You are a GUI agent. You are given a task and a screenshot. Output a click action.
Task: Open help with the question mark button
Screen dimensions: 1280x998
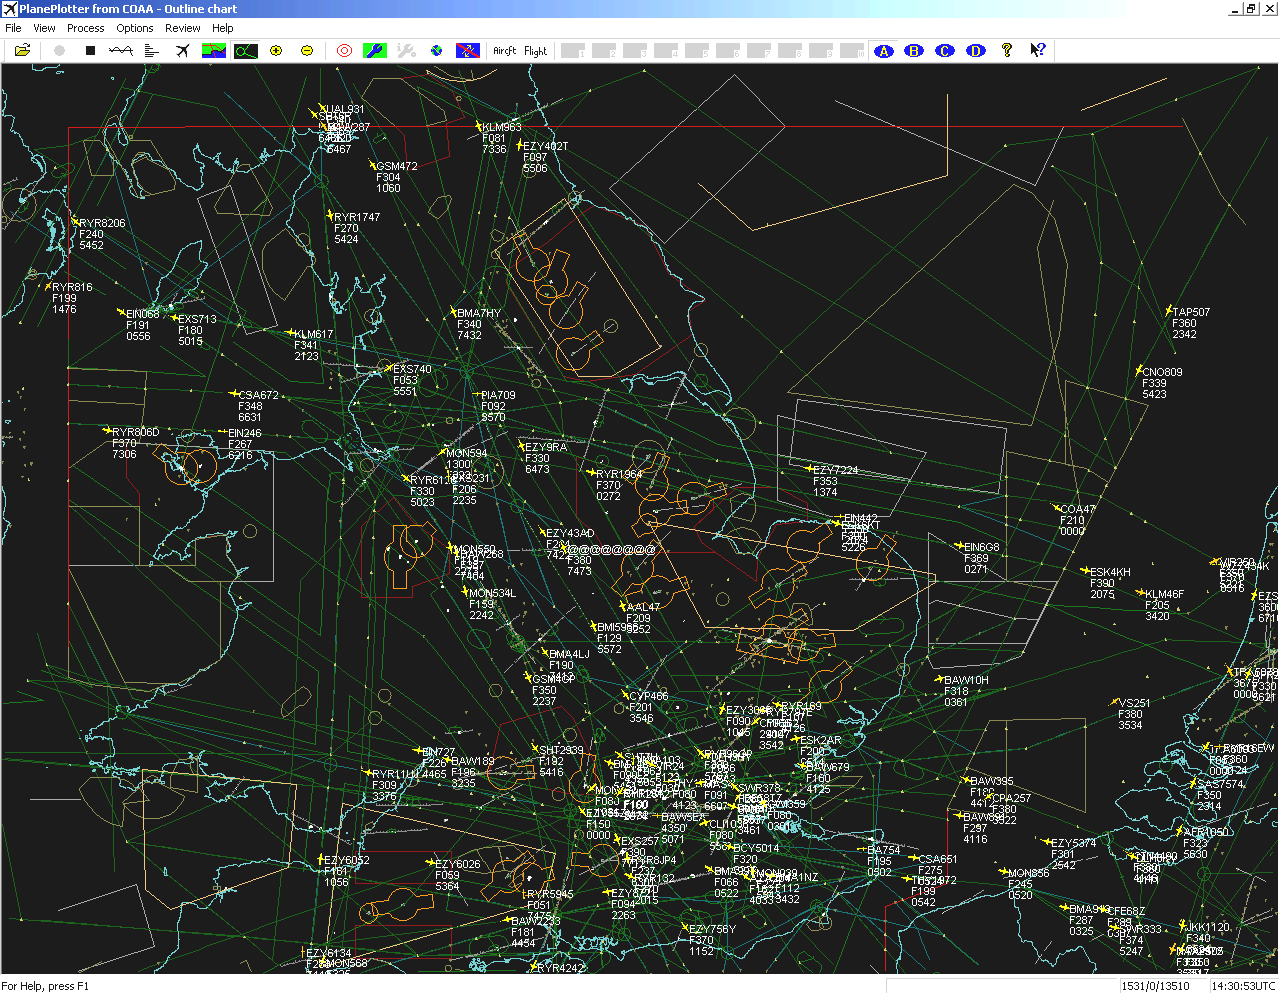pos(1007,50)
